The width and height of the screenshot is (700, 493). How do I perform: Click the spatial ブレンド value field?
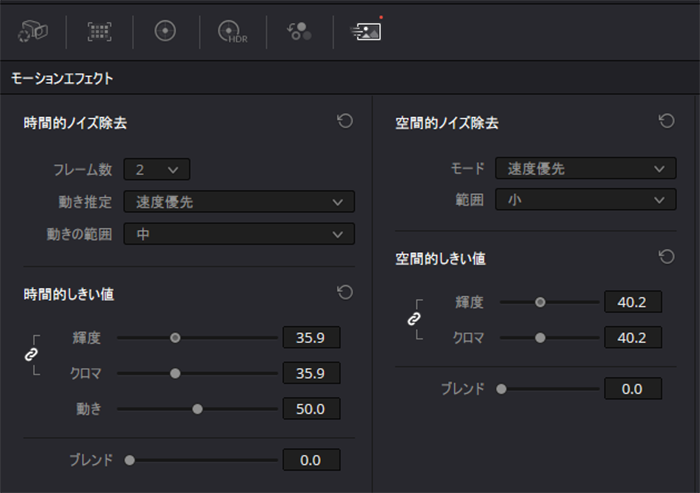[x=633, y=389]
